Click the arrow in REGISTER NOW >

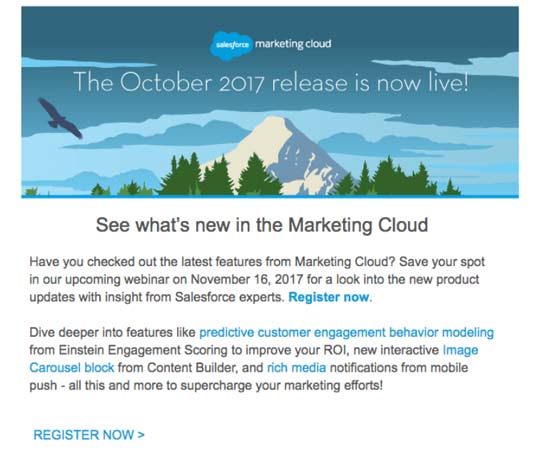click(141, 435)
